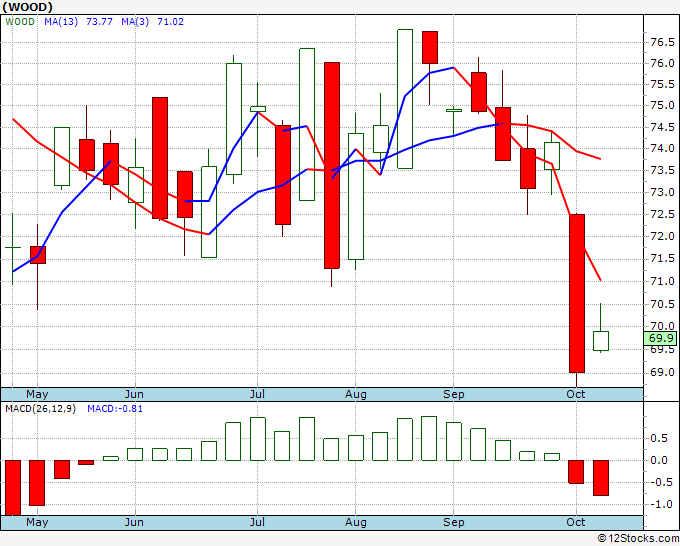This screenshot has height=546, width=680.
Task: Click the MACD:-0.81 value label
Action: 115,409
